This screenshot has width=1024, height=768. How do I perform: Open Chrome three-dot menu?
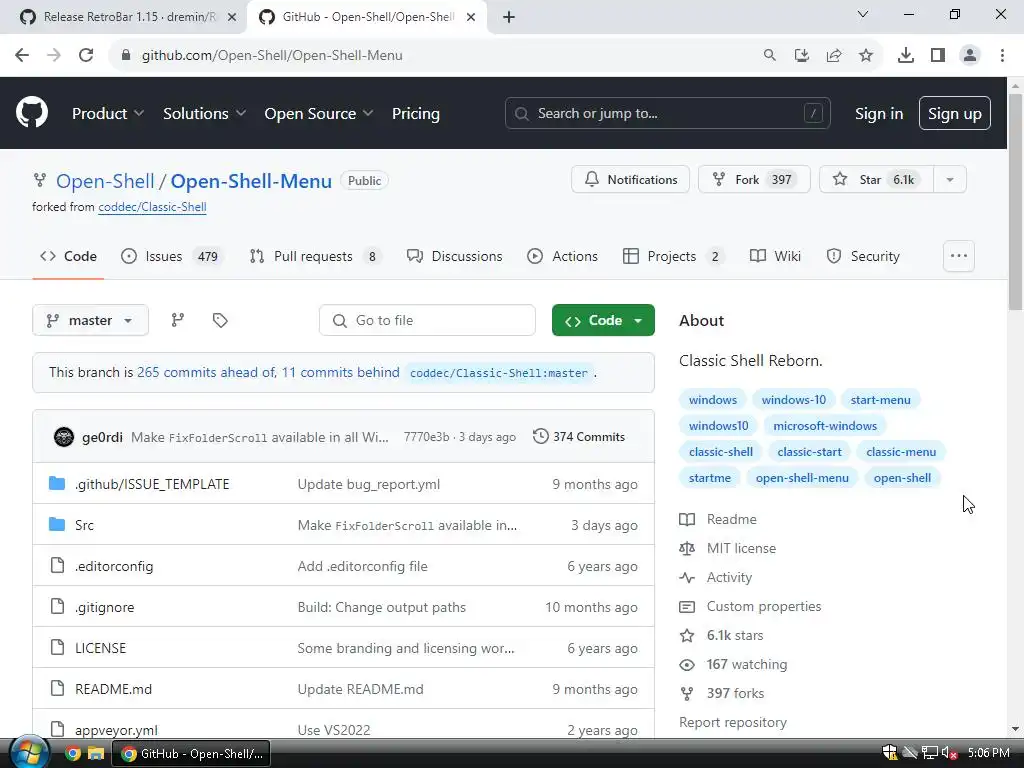click(x=1002, y=56)
